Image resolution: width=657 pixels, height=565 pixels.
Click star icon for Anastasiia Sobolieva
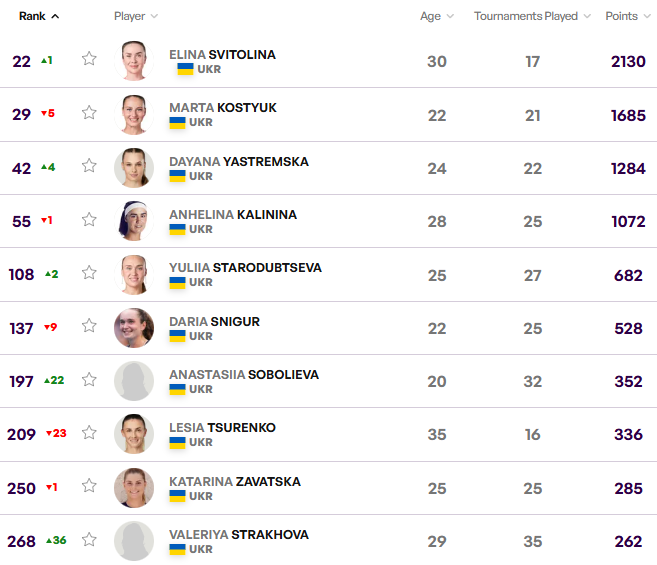click(x=89, y=380)
